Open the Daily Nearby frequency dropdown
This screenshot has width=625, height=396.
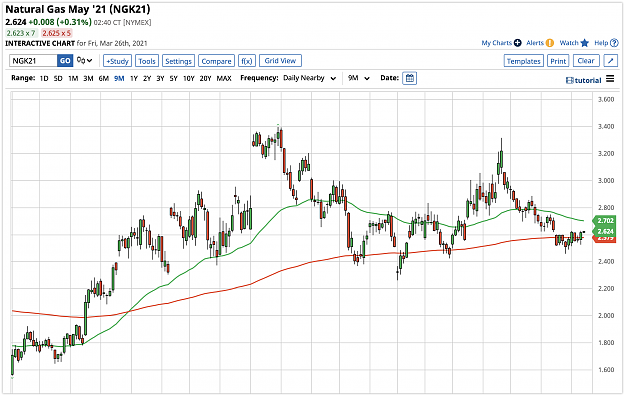pos(309,78)
